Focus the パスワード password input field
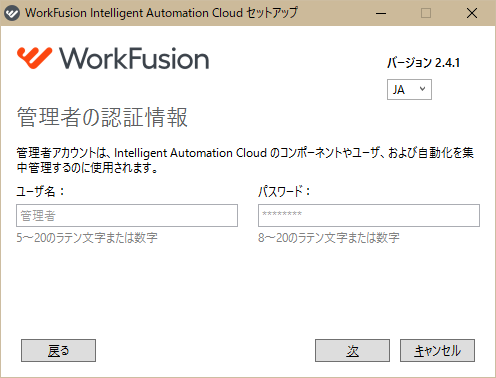Screen dimensions: 496x378 [369, 216]
